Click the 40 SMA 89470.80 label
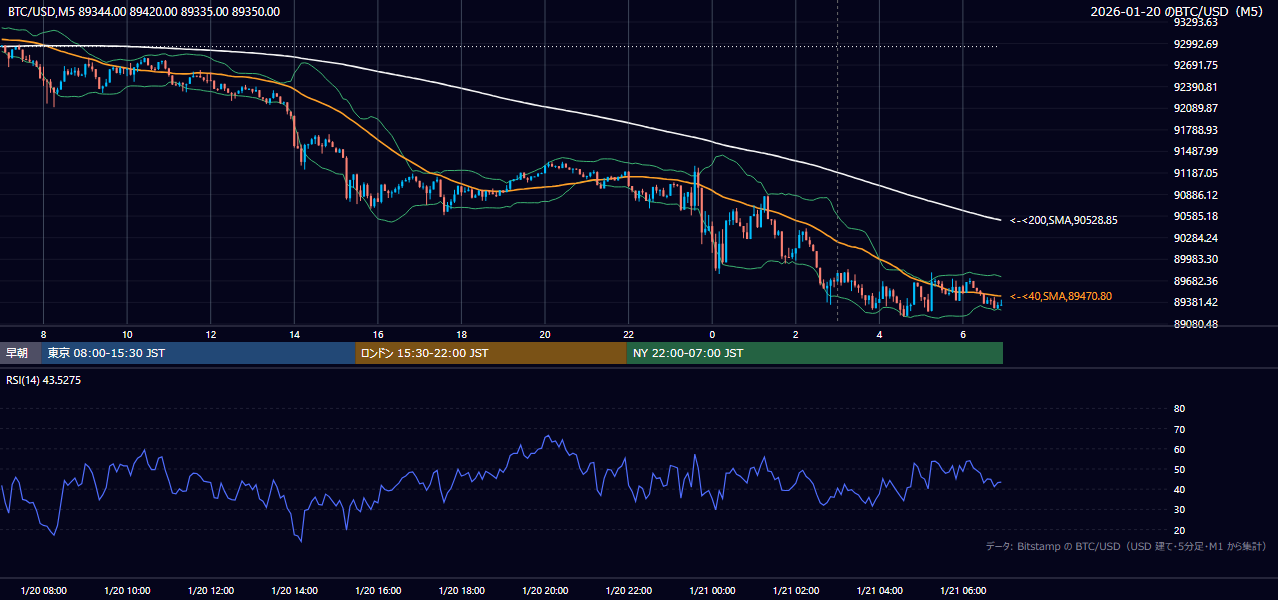The width and height of the screenshot is (1278, 600). (x=1060, y=296)
